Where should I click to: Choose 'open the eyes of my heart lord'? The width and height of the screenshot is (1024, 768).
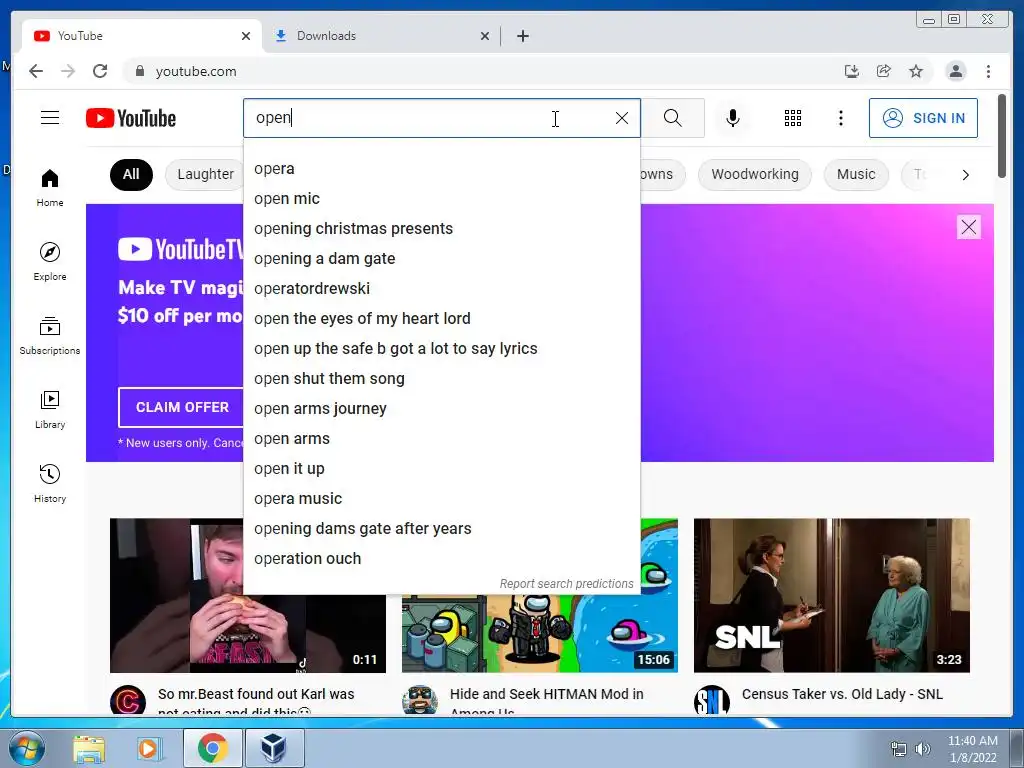(441, 319)
